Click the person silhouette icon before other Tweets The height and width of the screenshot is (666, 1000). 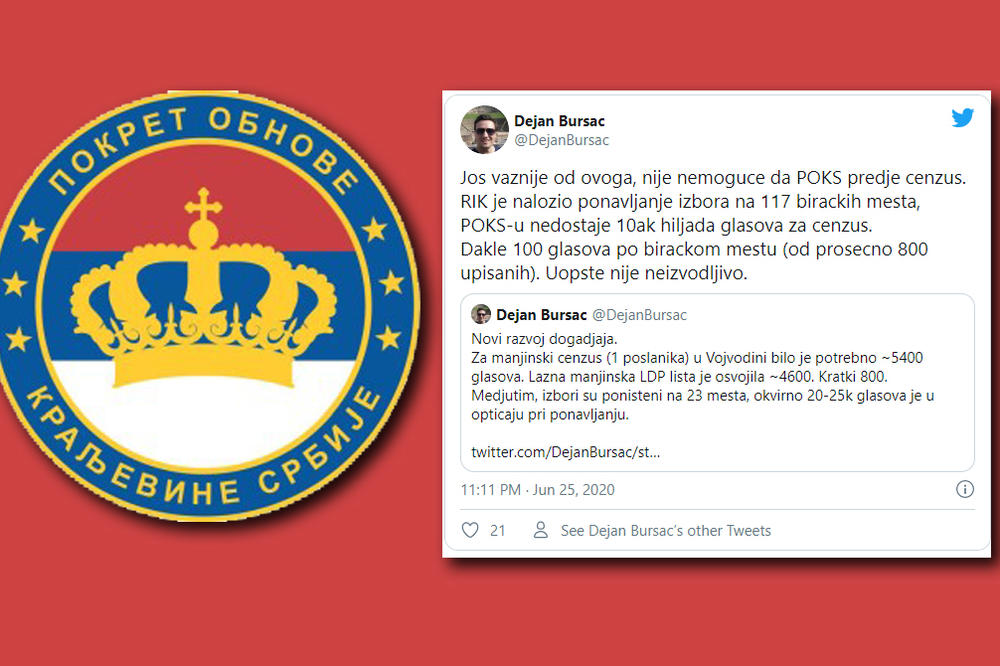541,531
